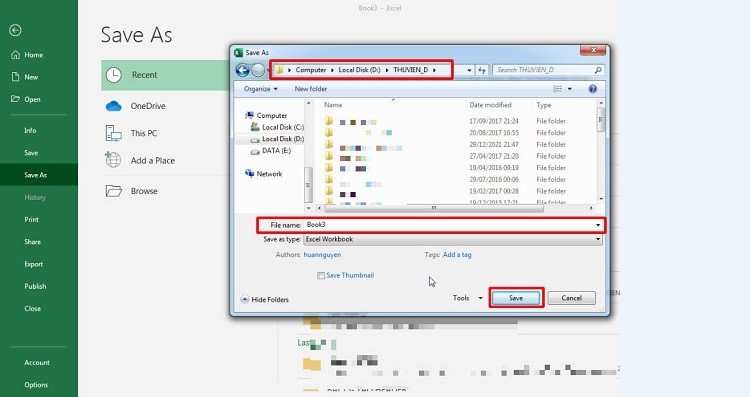Click the refresh address bar icon
Viewport: 750px width, 397px height.
482,70
